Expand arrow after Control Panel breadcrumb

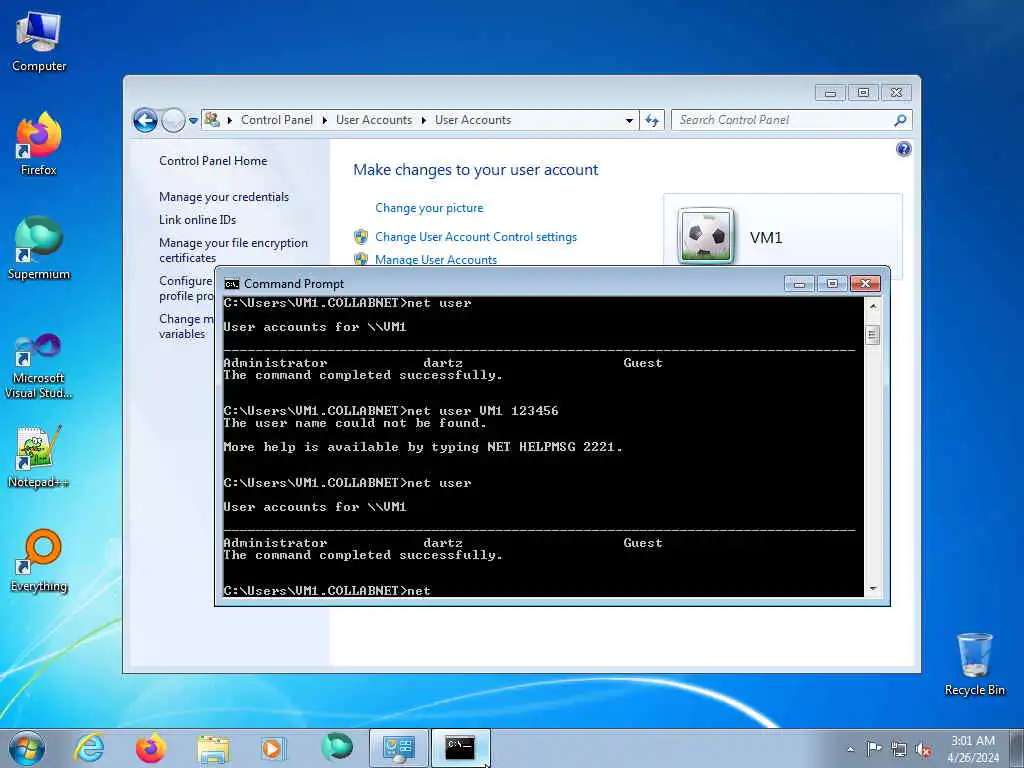tap(325, 120)
